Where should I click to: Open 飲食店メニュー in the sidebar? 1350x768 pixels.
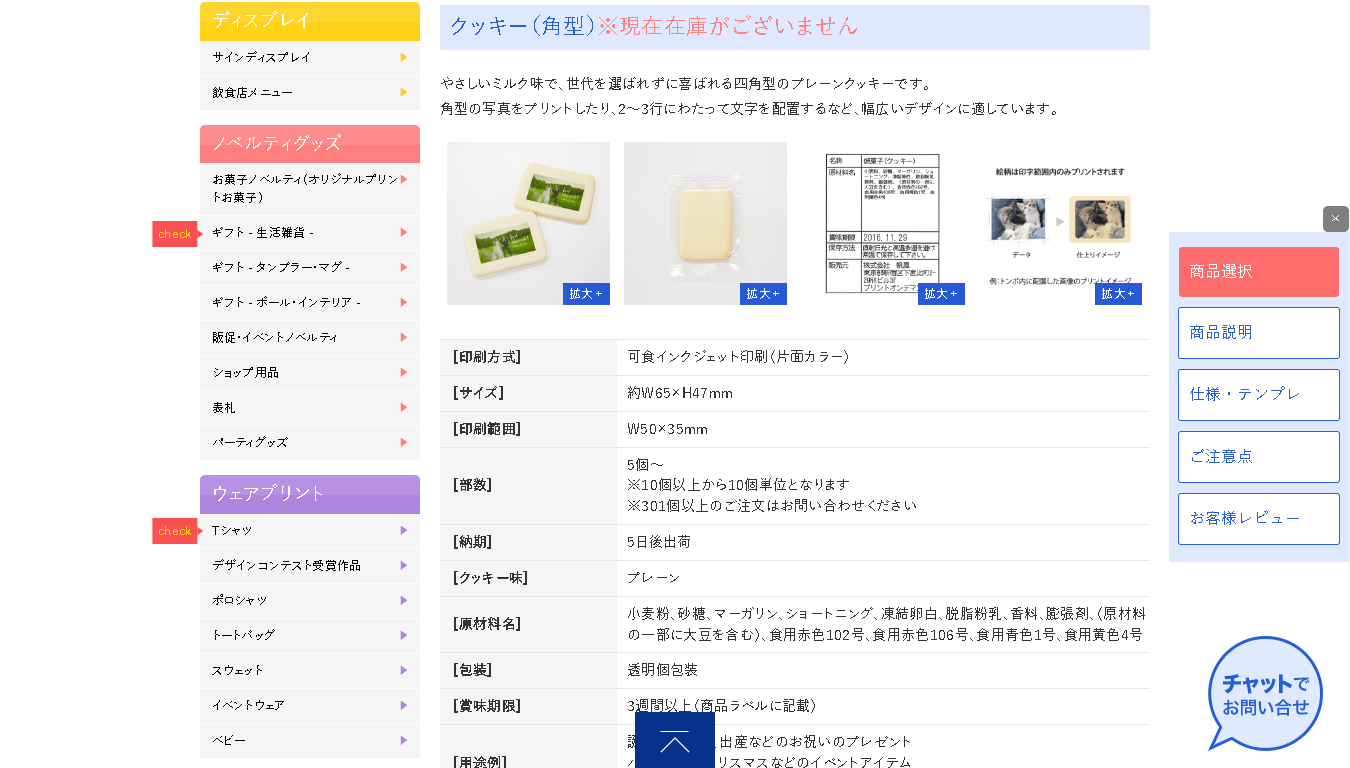coord(310,92)
